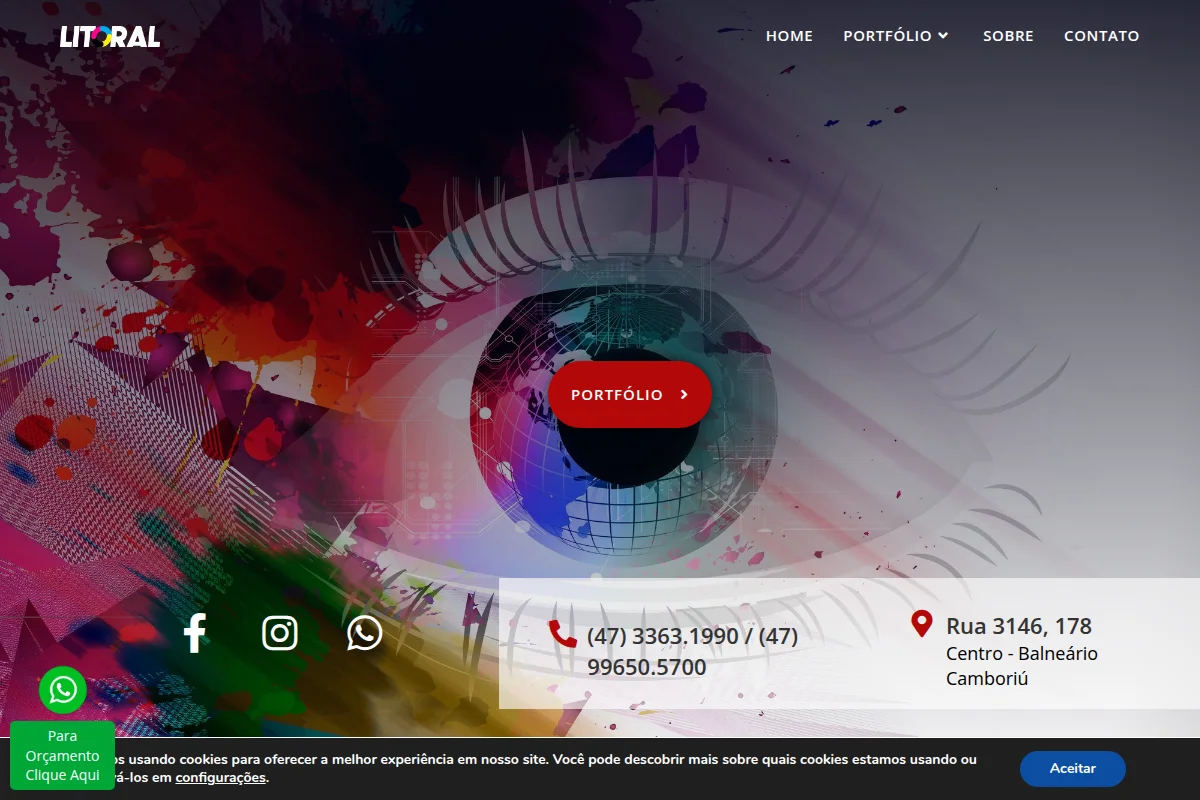Select PORTFÓLIO in the top navigation
Viewport: 1200px width, 800px height.
pos(887,36)
